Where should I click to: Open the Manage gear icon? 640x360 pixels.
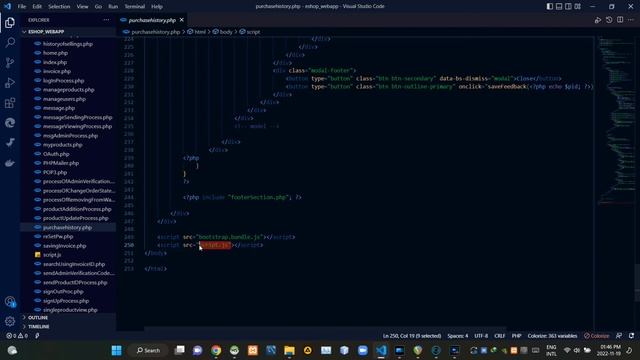pyautogui.click(x=10, y=321)
